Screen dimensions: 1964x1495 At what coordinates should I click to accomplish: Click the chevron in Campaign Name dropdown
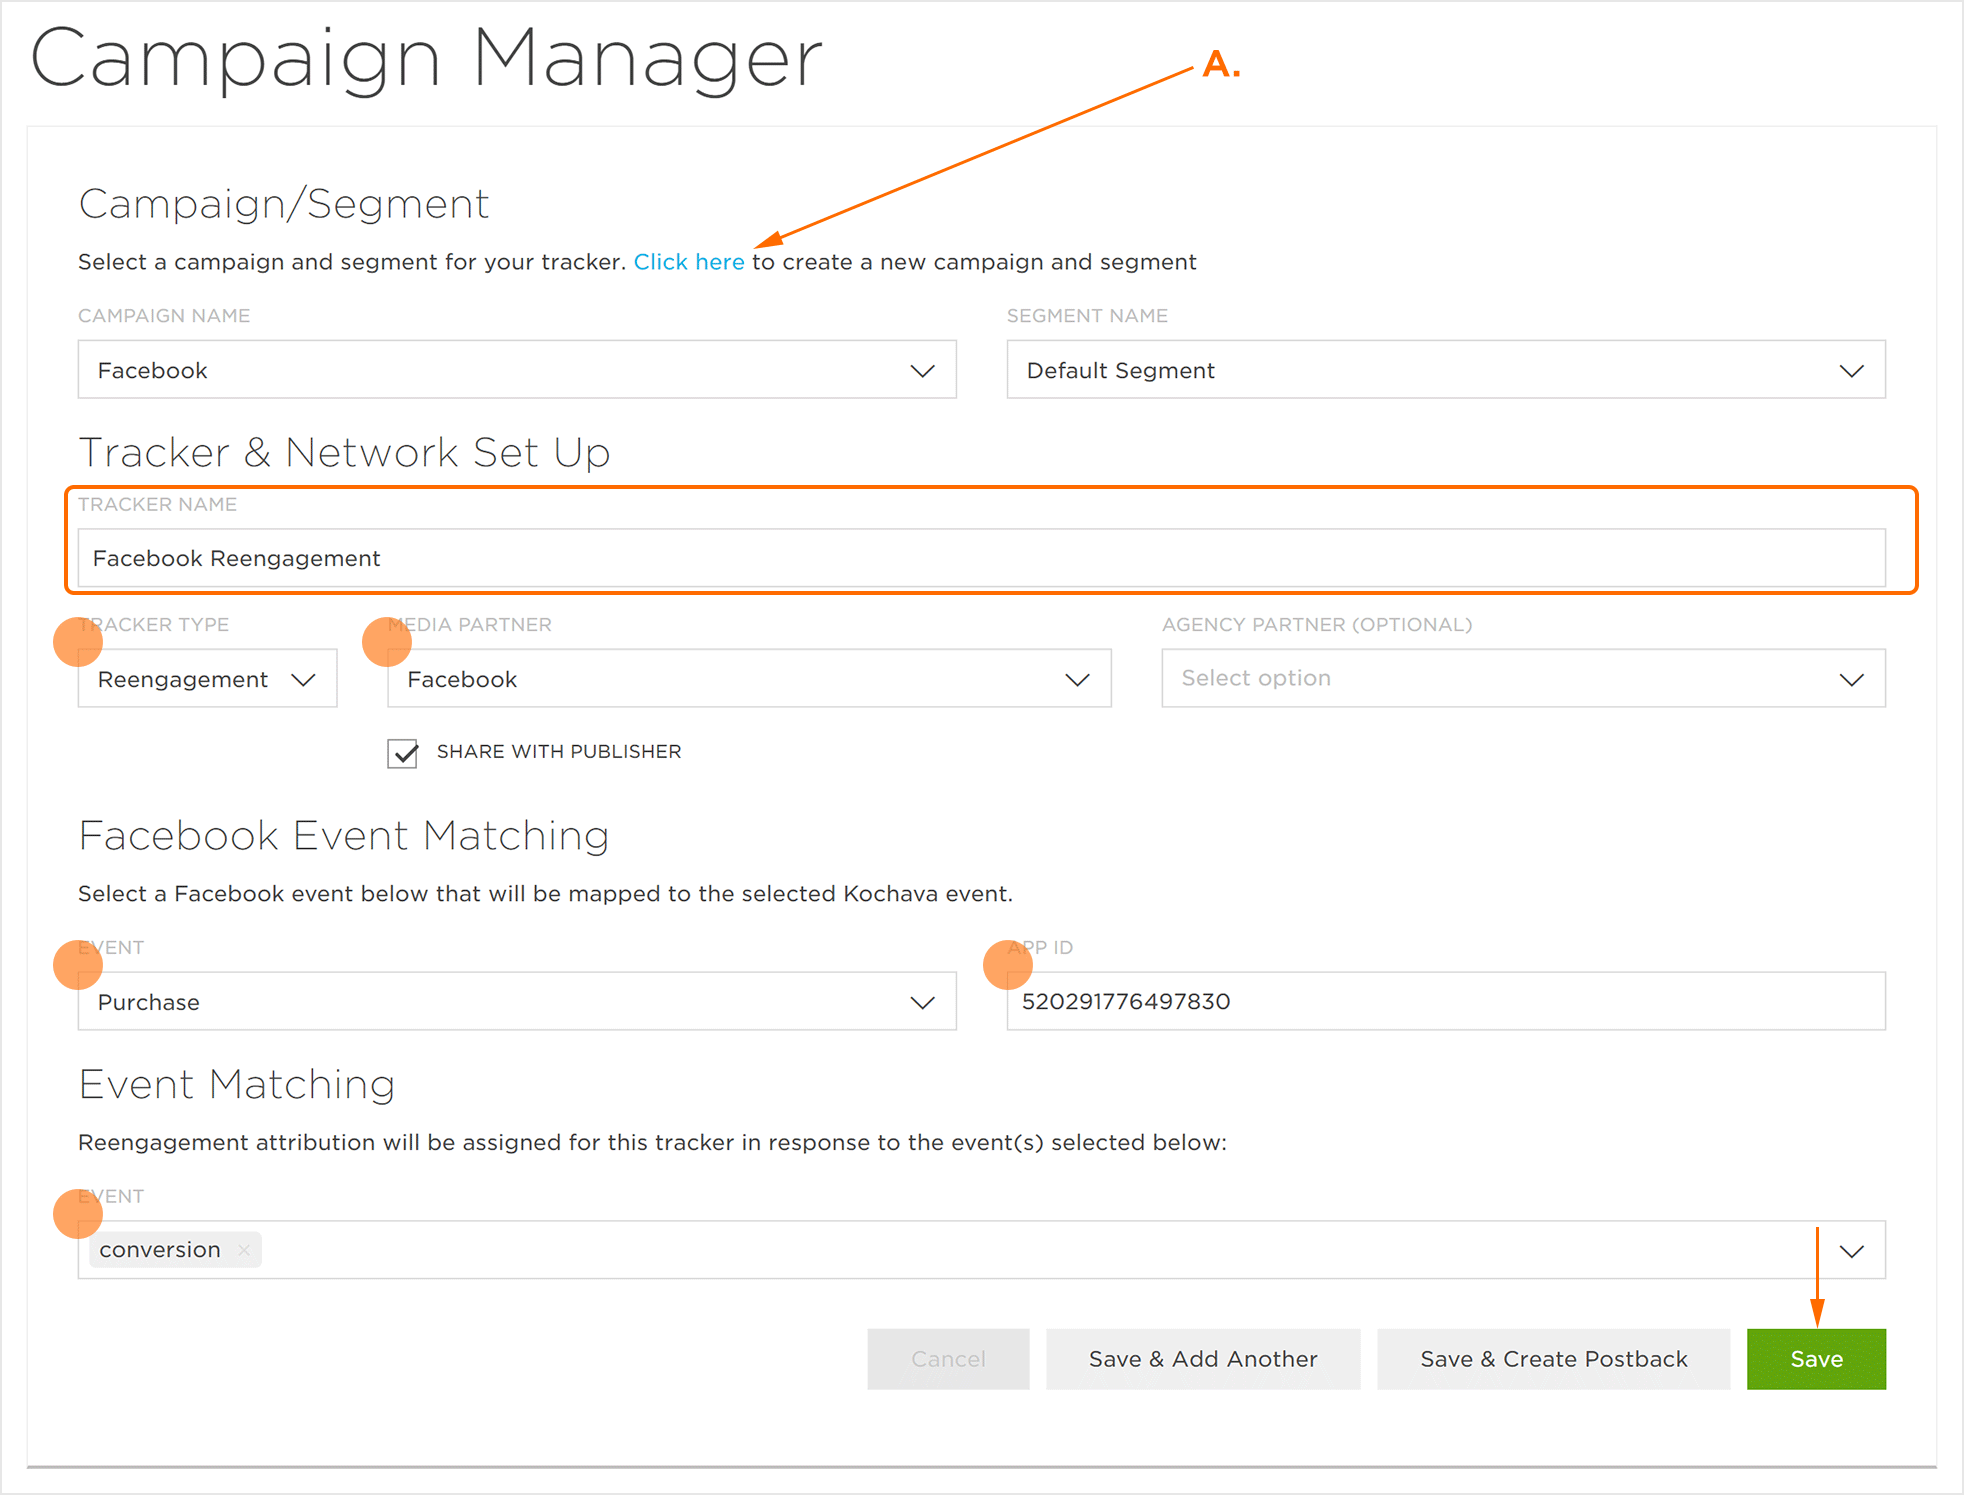[x=922, y=371]
